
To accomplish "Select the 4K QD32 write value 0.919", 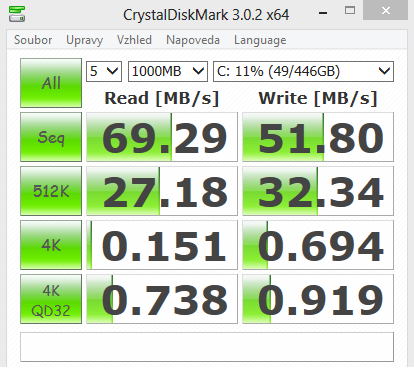I will (318, 299).
